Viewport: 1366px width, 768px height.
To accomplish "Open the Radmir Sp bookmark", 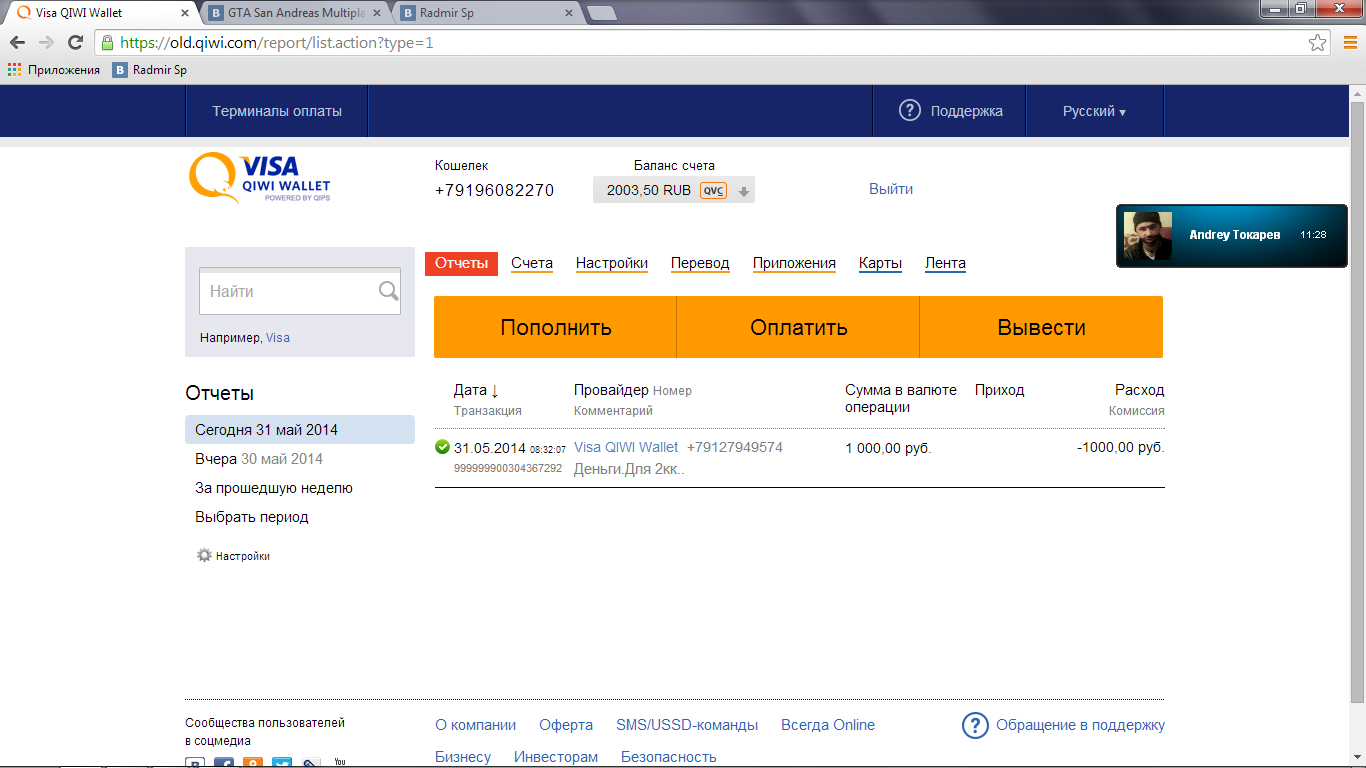I will (x=150, y=70).
